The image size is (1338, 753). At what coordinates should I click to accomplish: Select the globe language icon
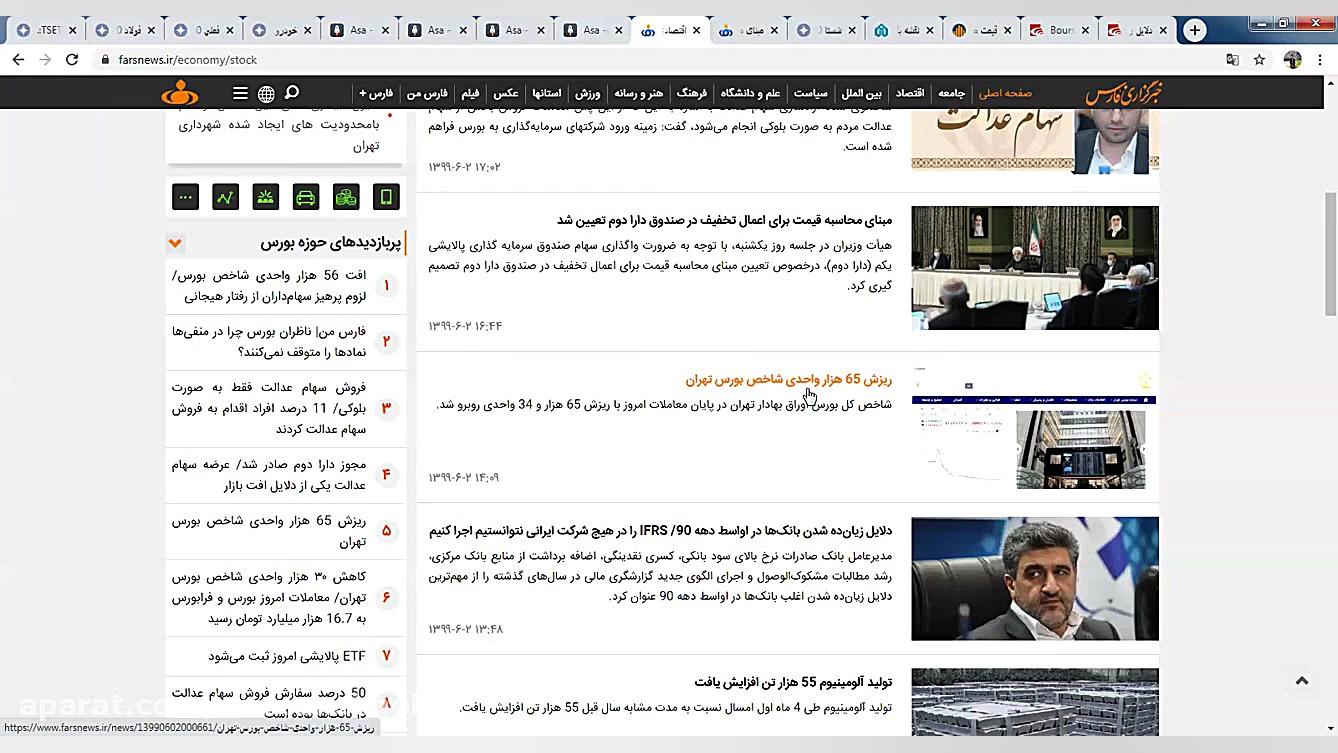pyautogui.click(x=266, y=92)
